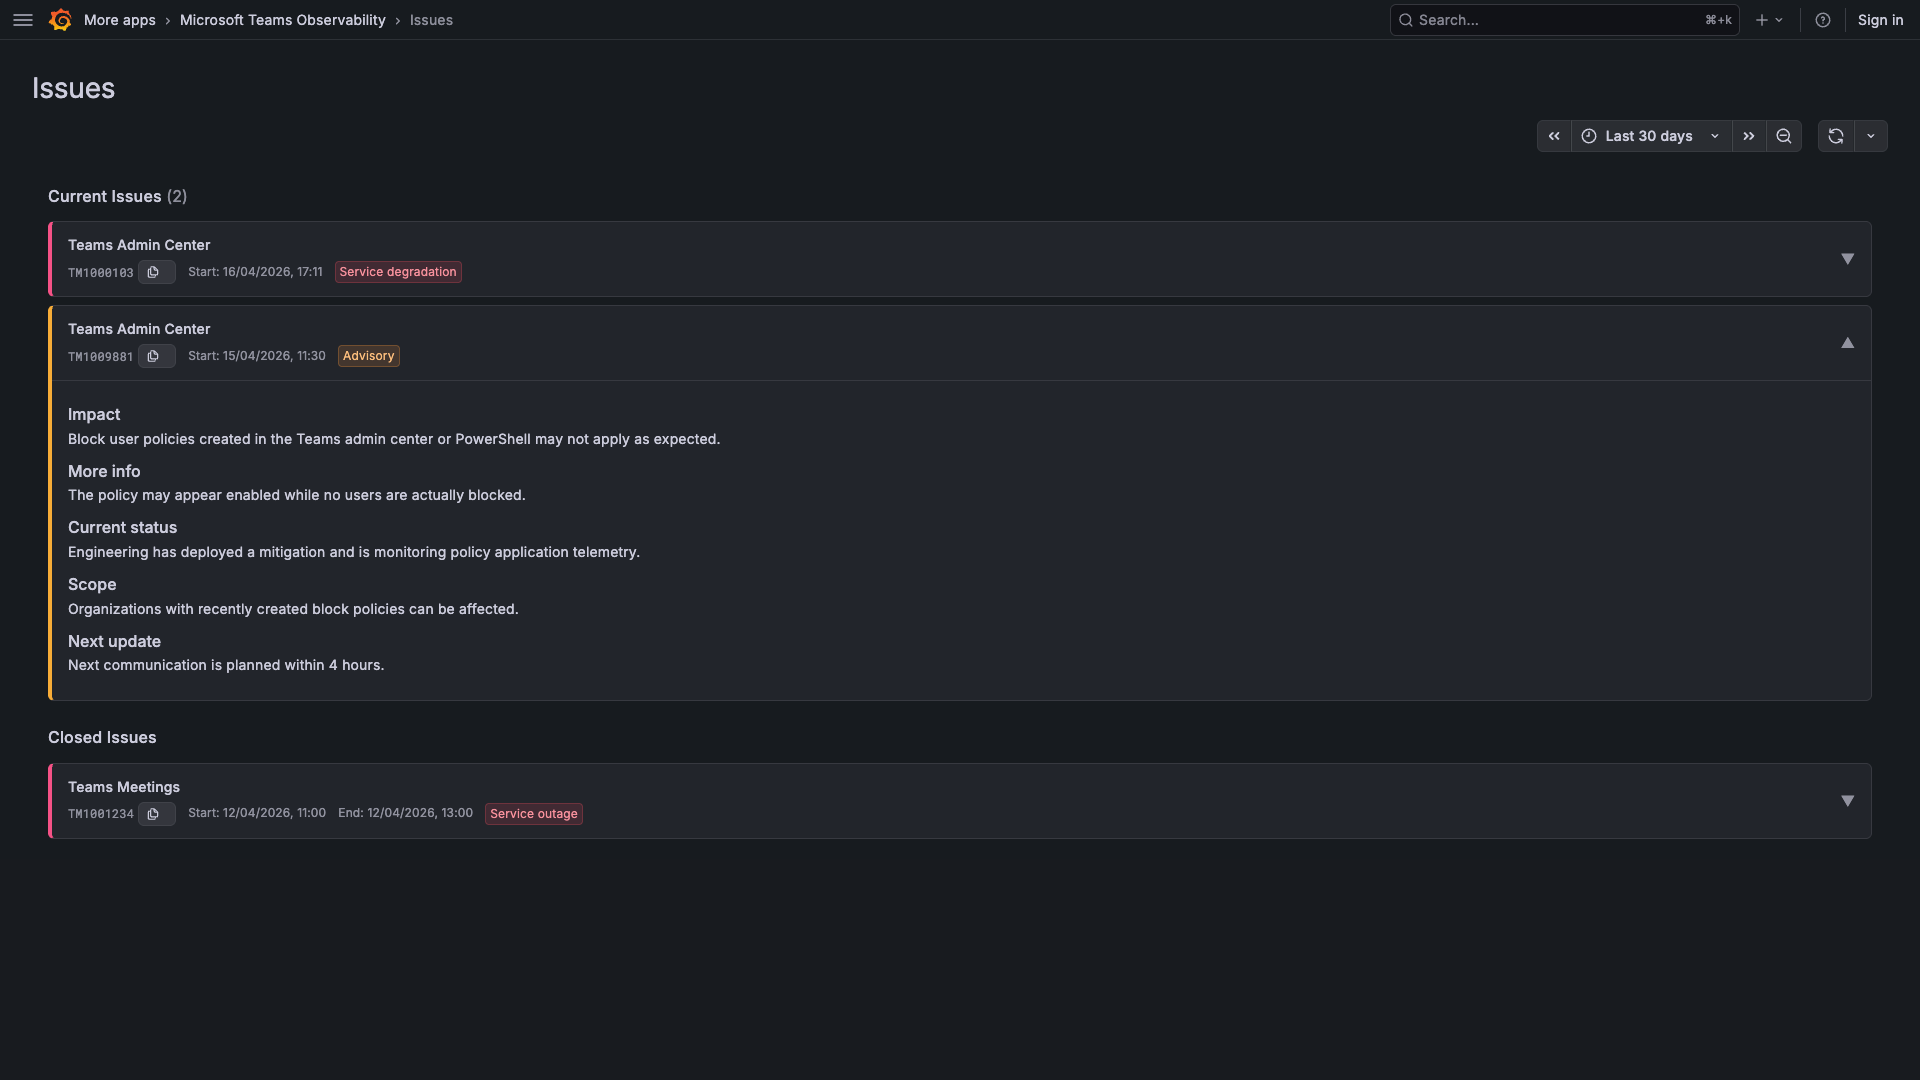
Task: Click the Grafana logo icon
Action: point(60,20)
